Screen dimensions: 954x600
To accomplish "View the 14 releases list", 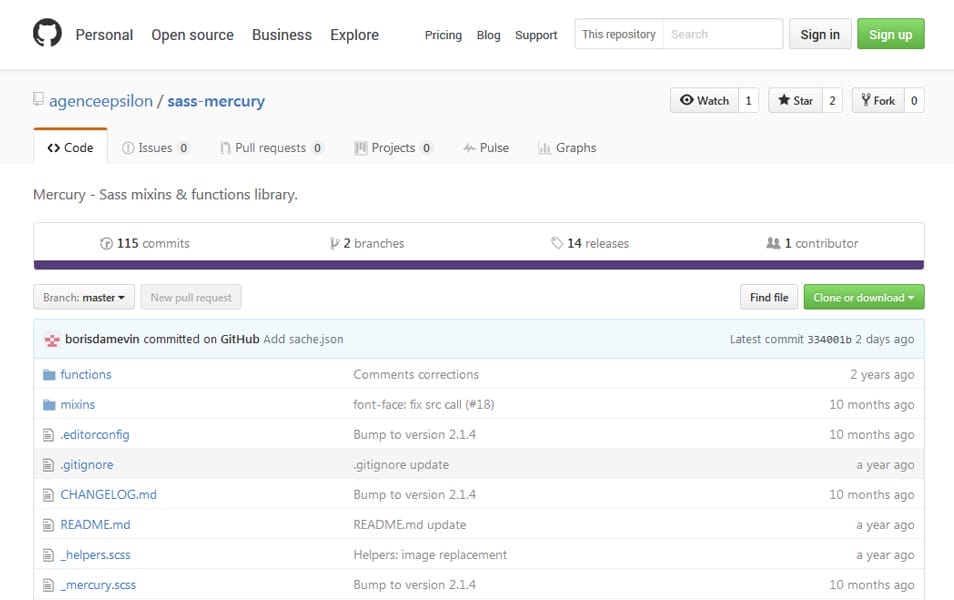I will [x=590, y=243].
